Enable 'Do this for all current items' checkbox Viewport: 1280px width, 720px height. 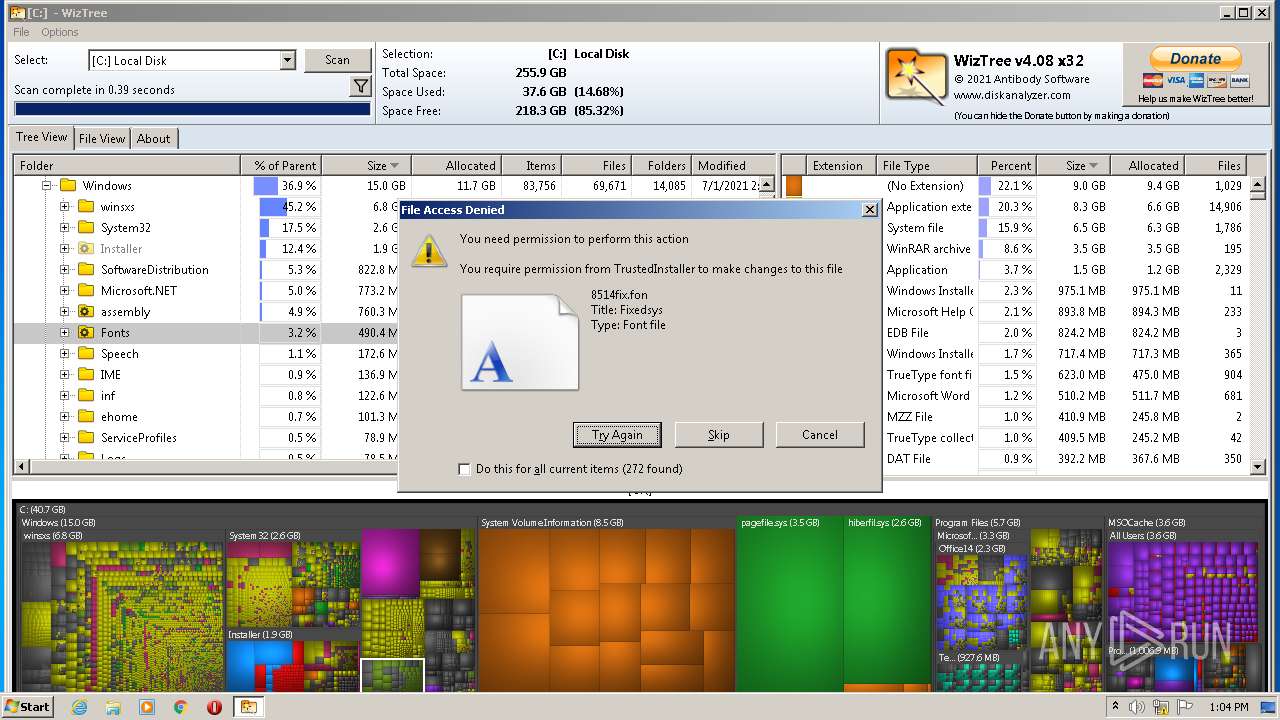[464, 469]
